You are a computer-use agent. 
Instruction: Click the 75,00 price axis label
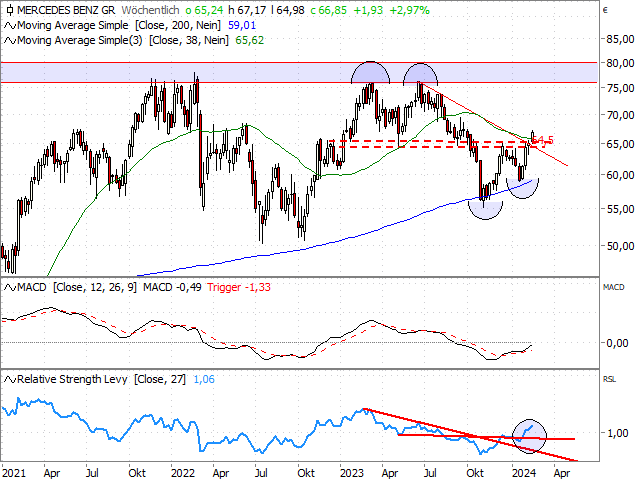coord(620,89)
